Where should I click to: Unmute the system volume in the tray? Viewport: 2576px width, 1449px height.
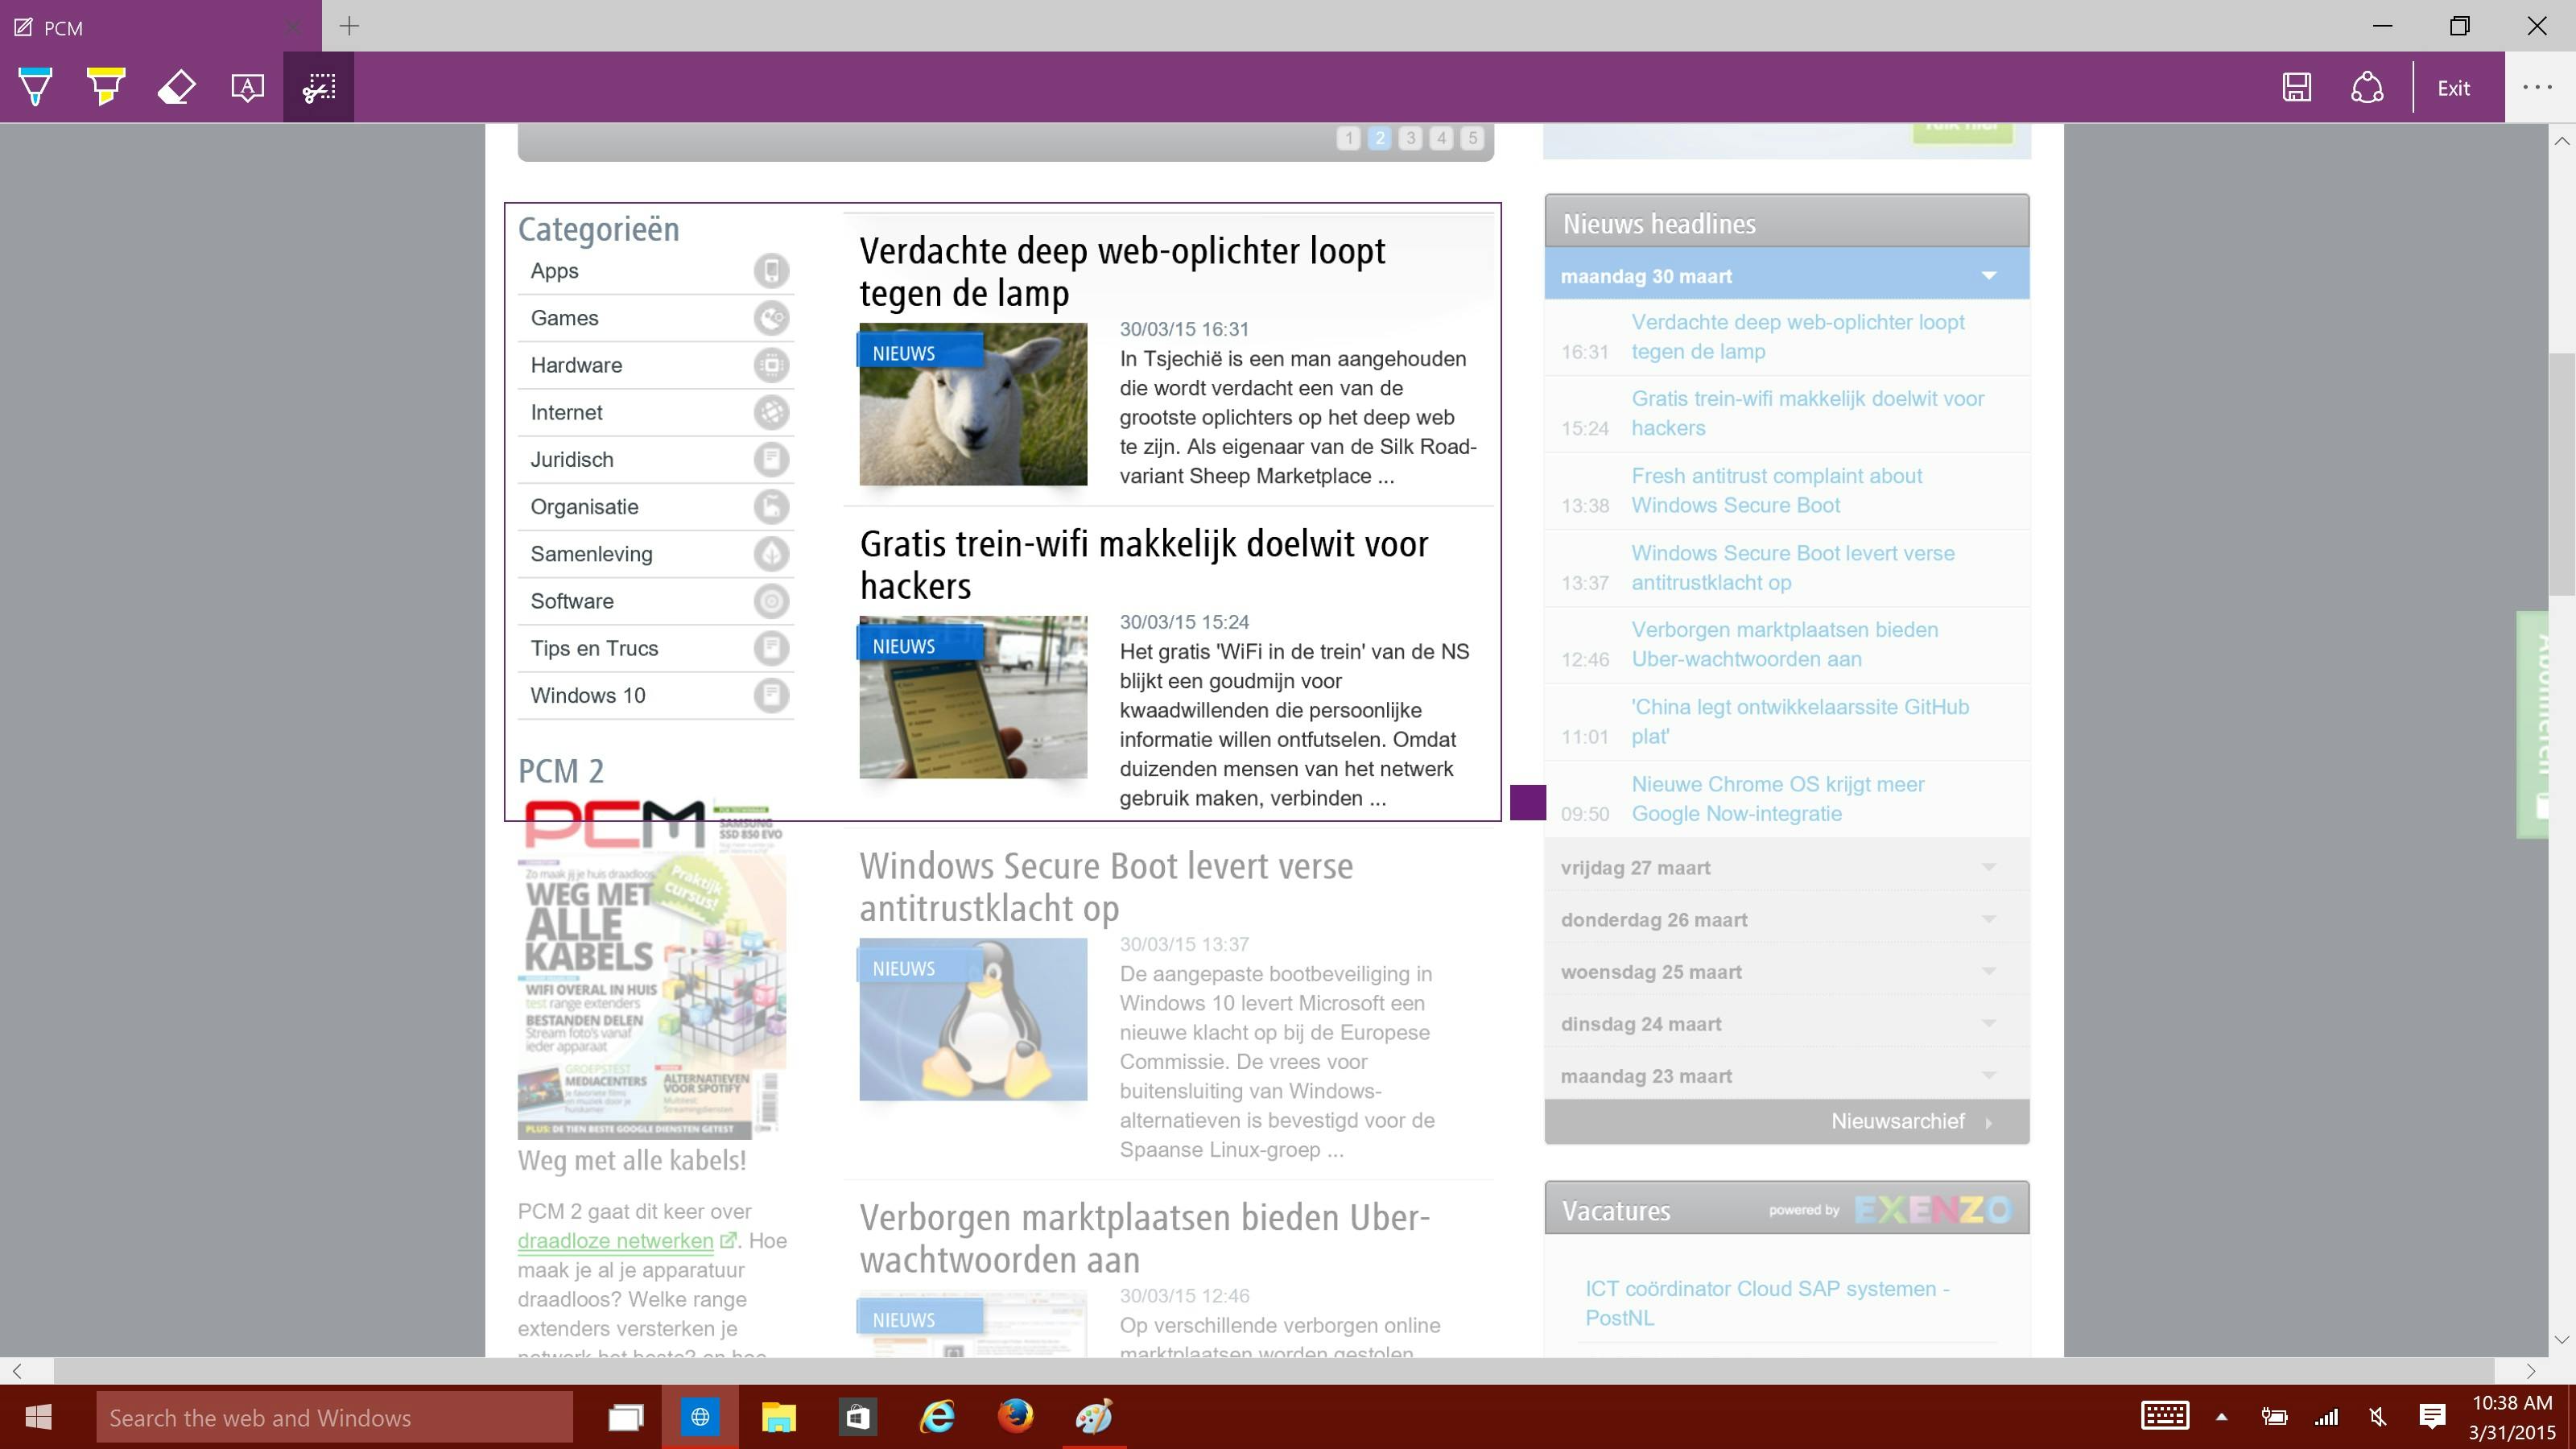coord(2377,1417)
